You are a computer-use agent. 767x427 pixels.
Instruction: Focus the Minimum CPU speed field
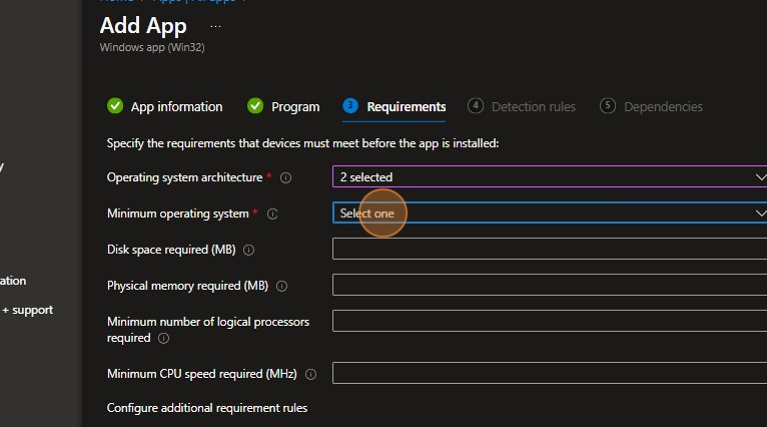549,373
